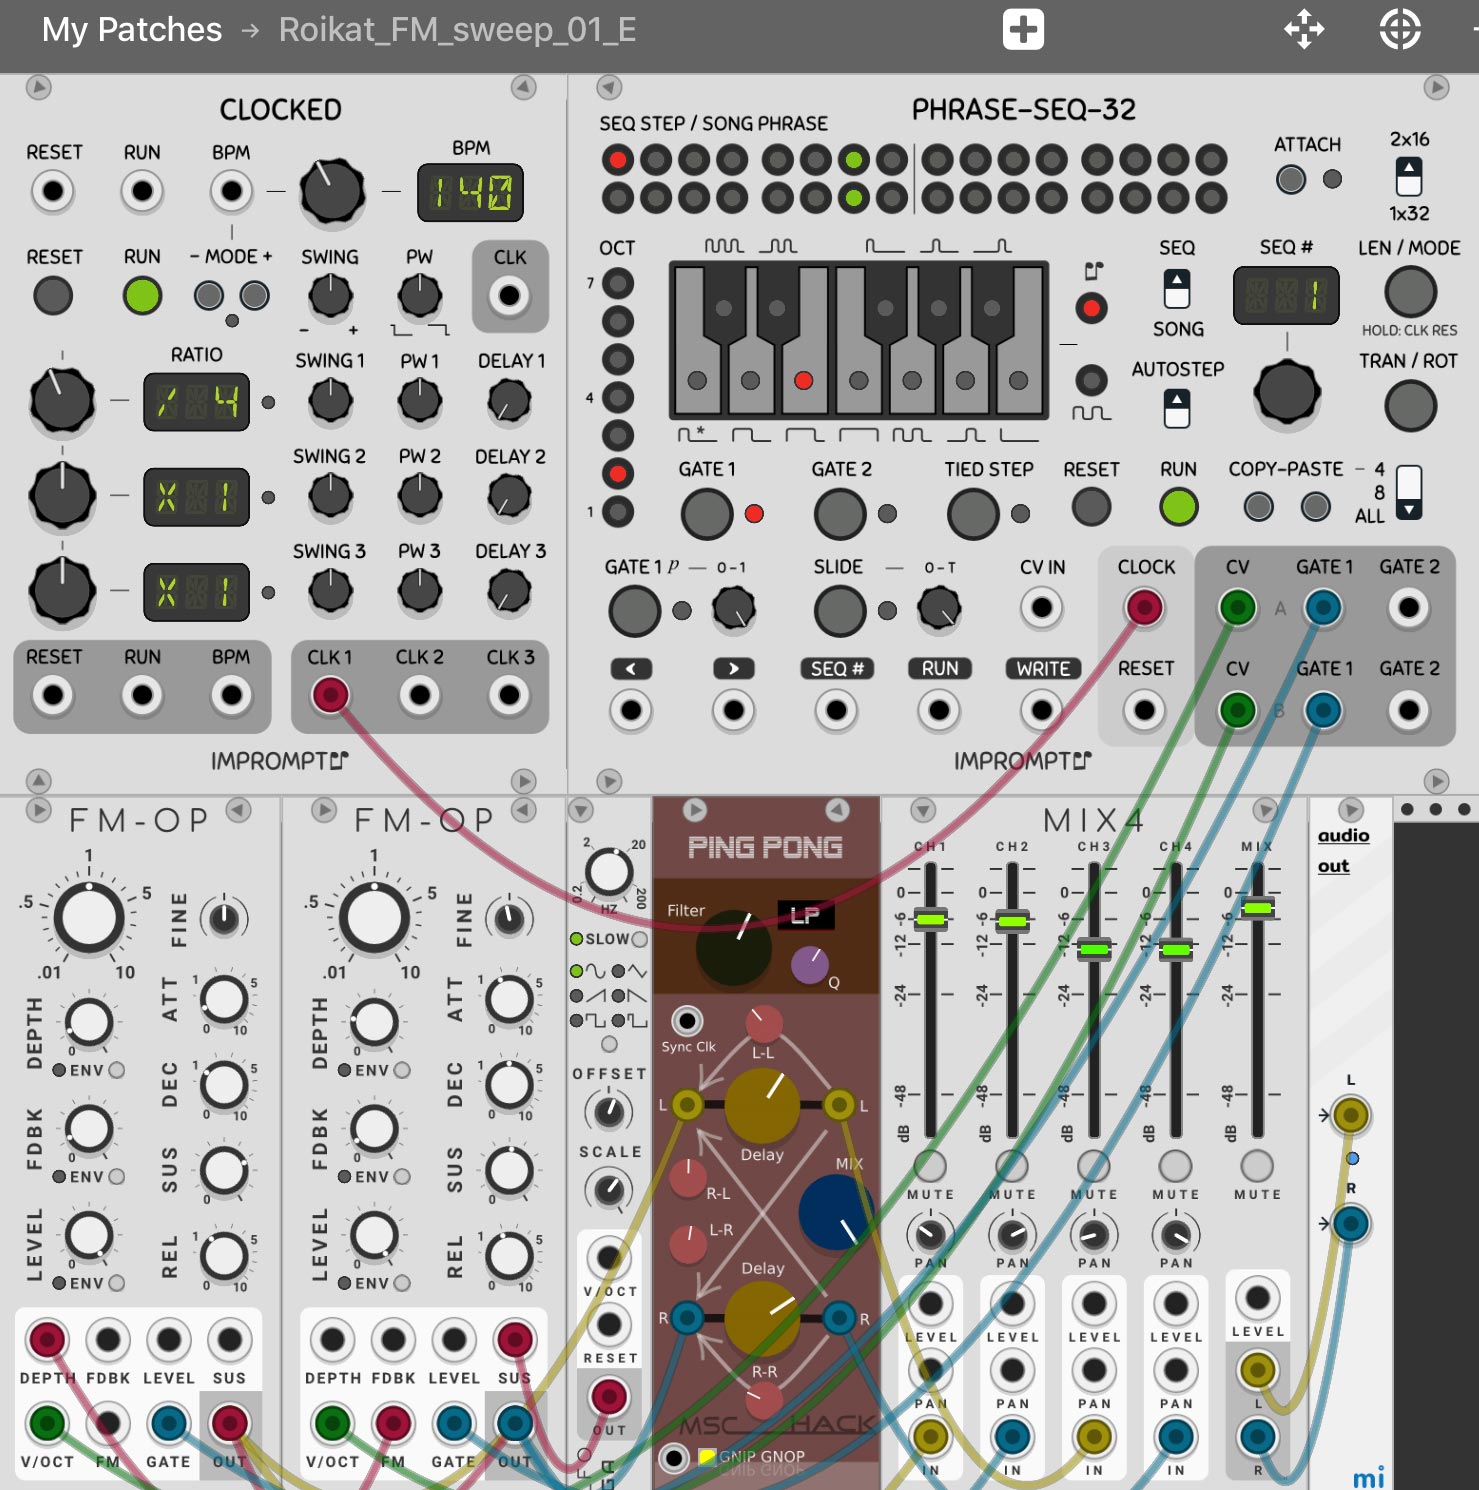Tap the patch name Roikat_FM_sweep_01_E
Screen dimensions: 1479x1490
457,30
